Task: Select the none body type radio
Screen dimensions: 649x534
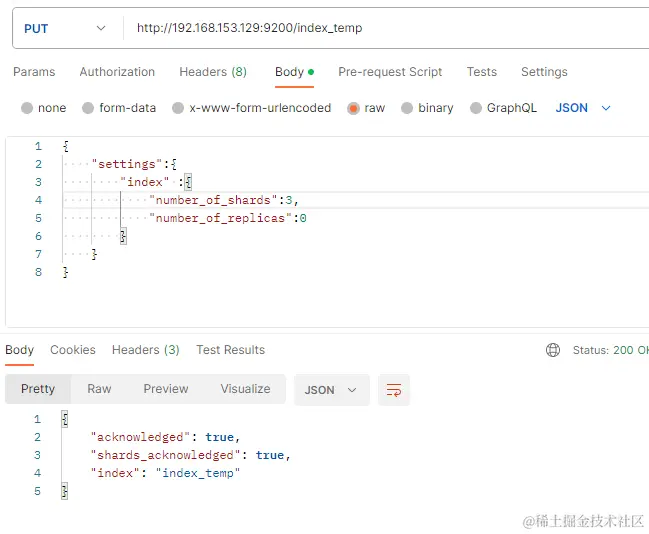Action: pos(27,108)
